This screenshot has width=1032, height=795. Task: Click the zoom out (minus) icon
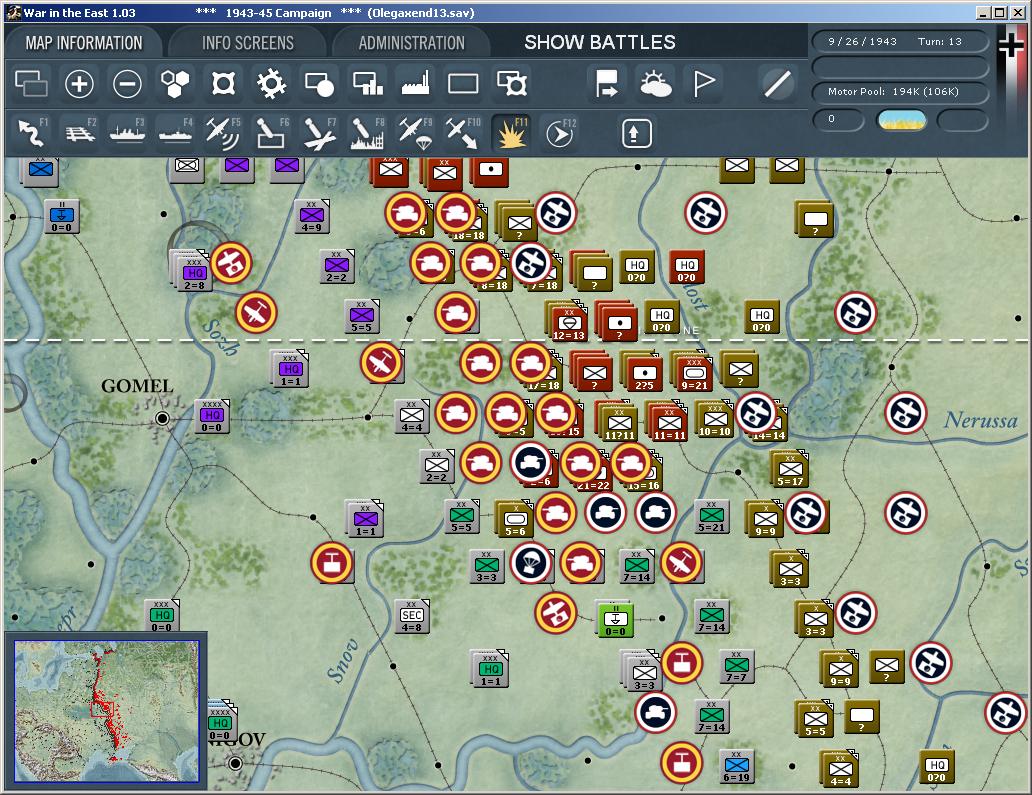(127, 84)
